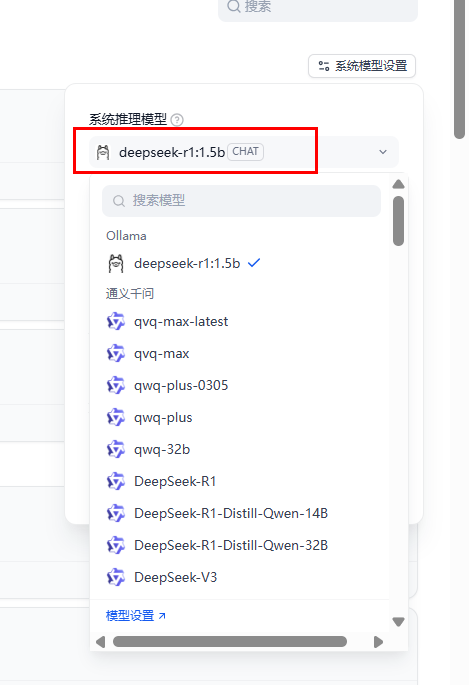Click the Tongyi icon beside qvq-max-latest

[x=116, y=322]
